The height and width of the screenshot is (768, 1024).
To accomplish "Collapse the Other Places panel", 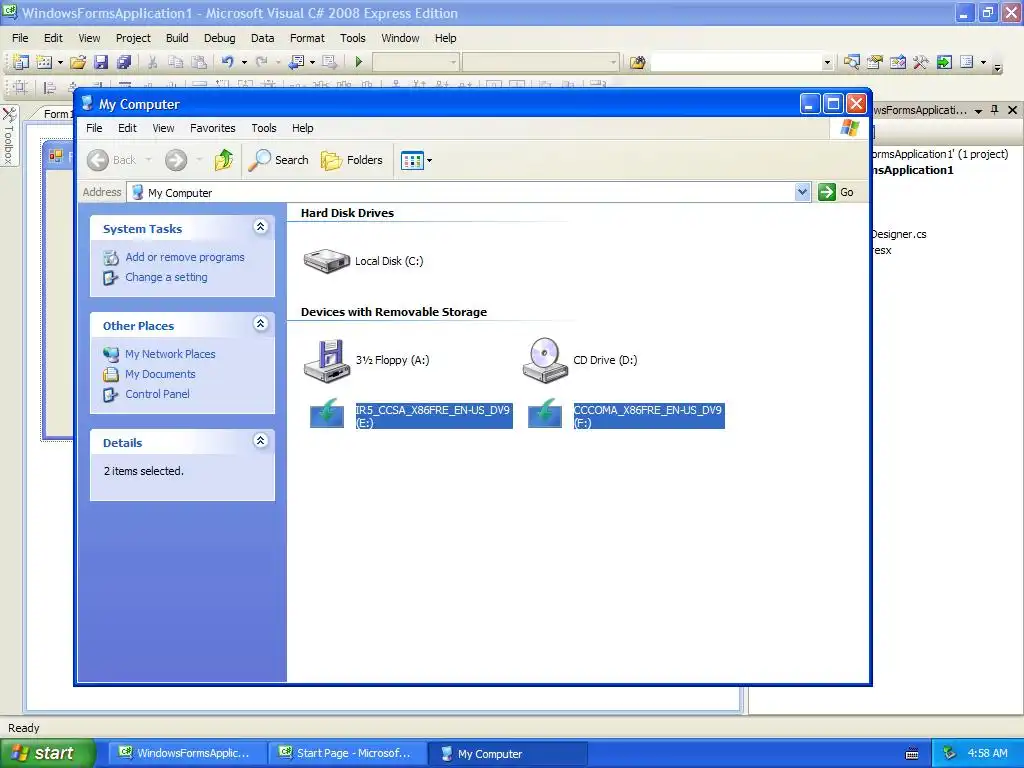I will 261,323.
